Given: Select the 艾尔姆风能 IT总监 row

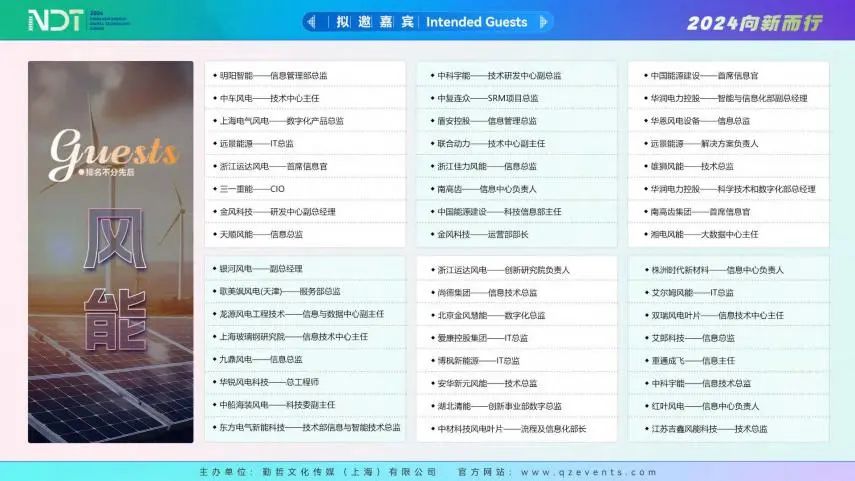Looking at the screenshot, I should (729, 293).
